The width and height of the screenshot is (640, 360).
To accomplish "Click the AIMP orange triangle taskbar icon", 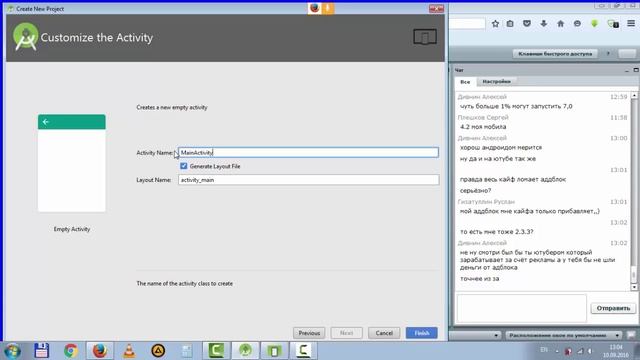I will (158, 351).
